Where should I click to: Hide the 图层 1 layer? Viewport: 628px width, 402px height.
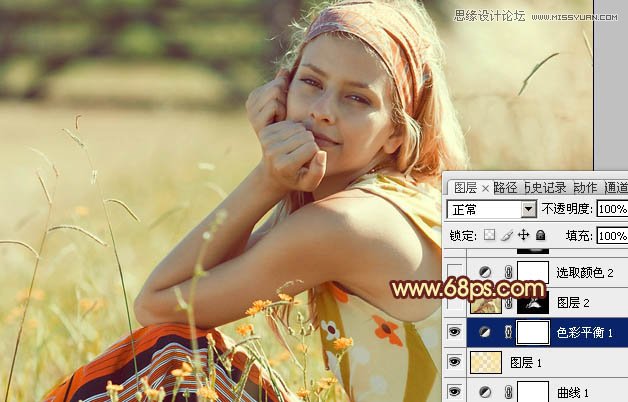tap(455, 362)
